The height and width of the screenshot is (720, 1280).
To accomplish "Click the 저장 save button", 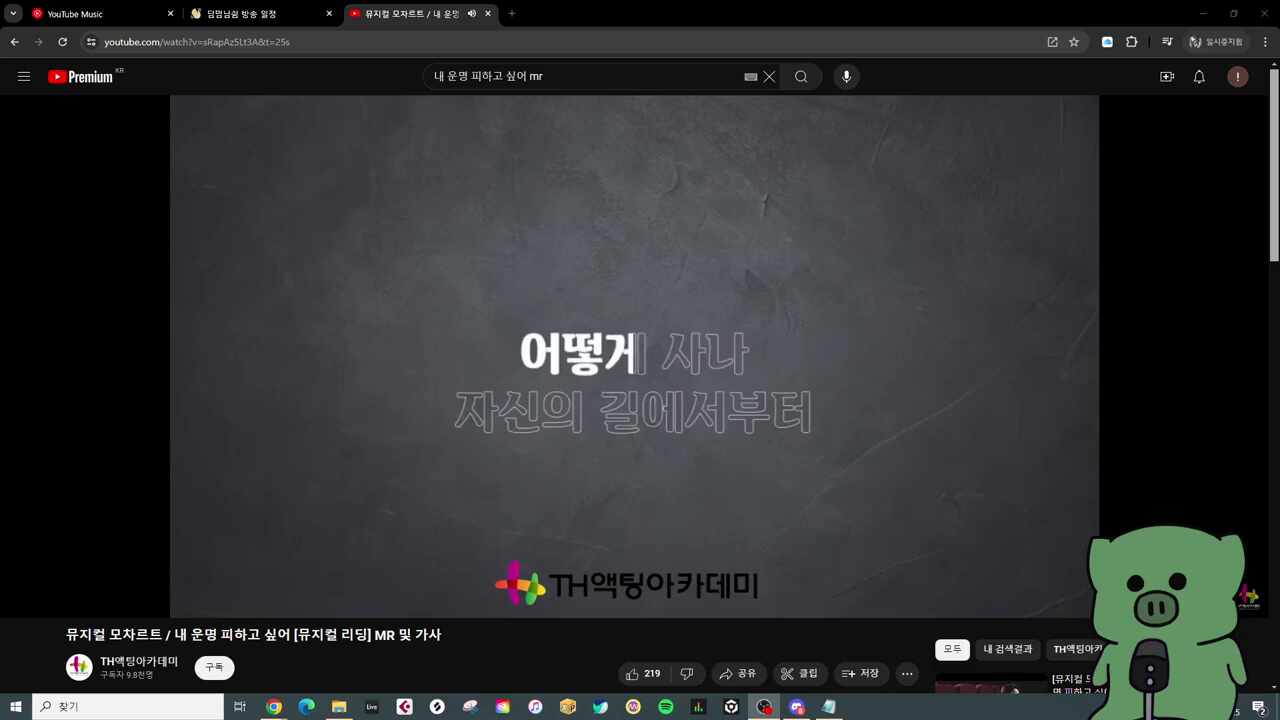I will [861, 674].
